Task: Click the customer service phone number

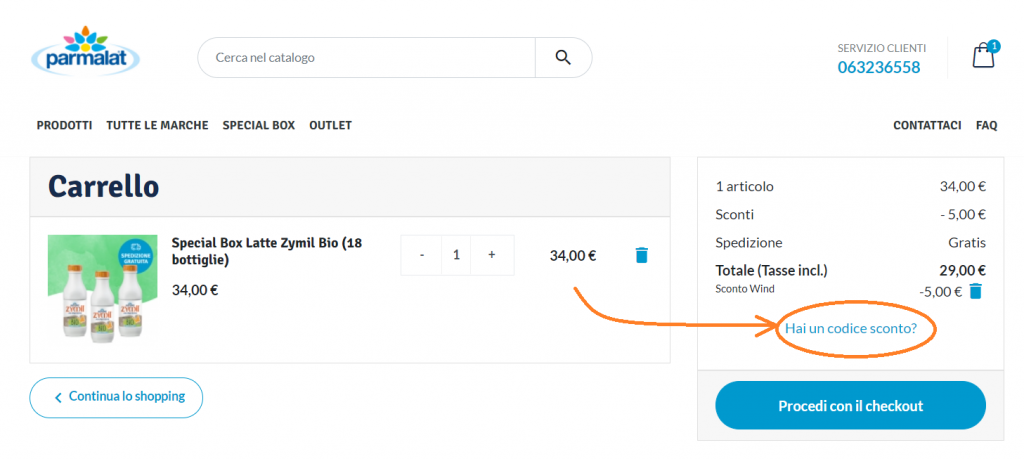Action: [x=878, y=67]
